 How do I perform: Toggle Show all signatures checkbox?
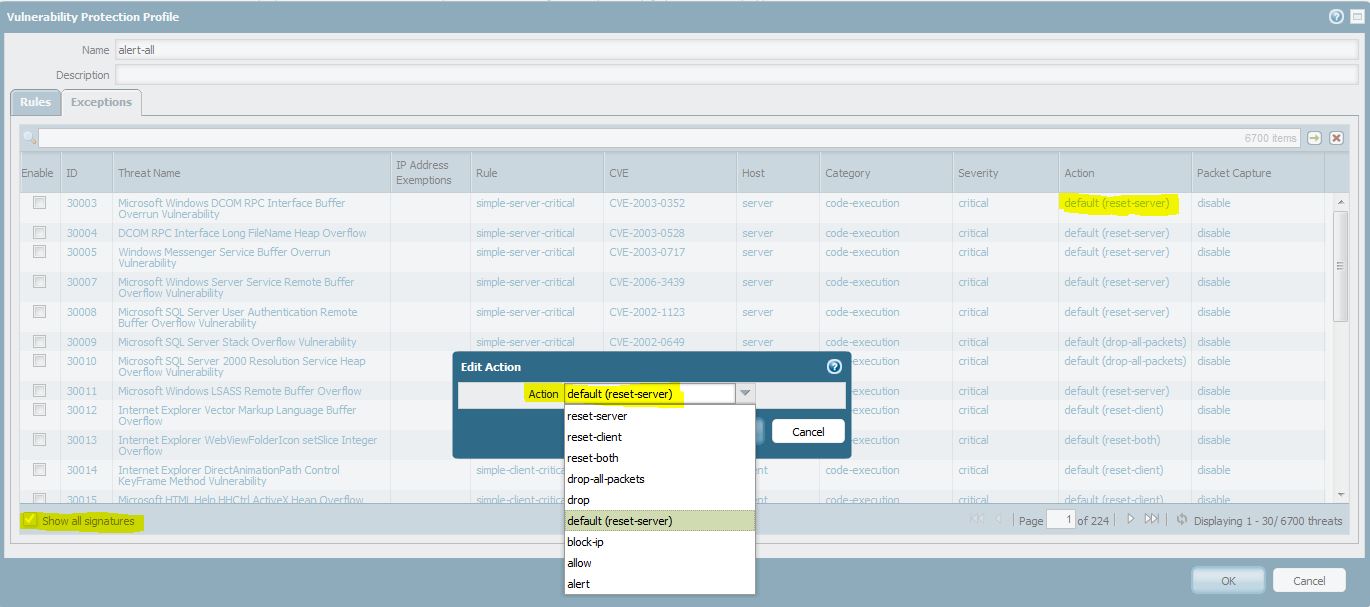click(31, 521)
